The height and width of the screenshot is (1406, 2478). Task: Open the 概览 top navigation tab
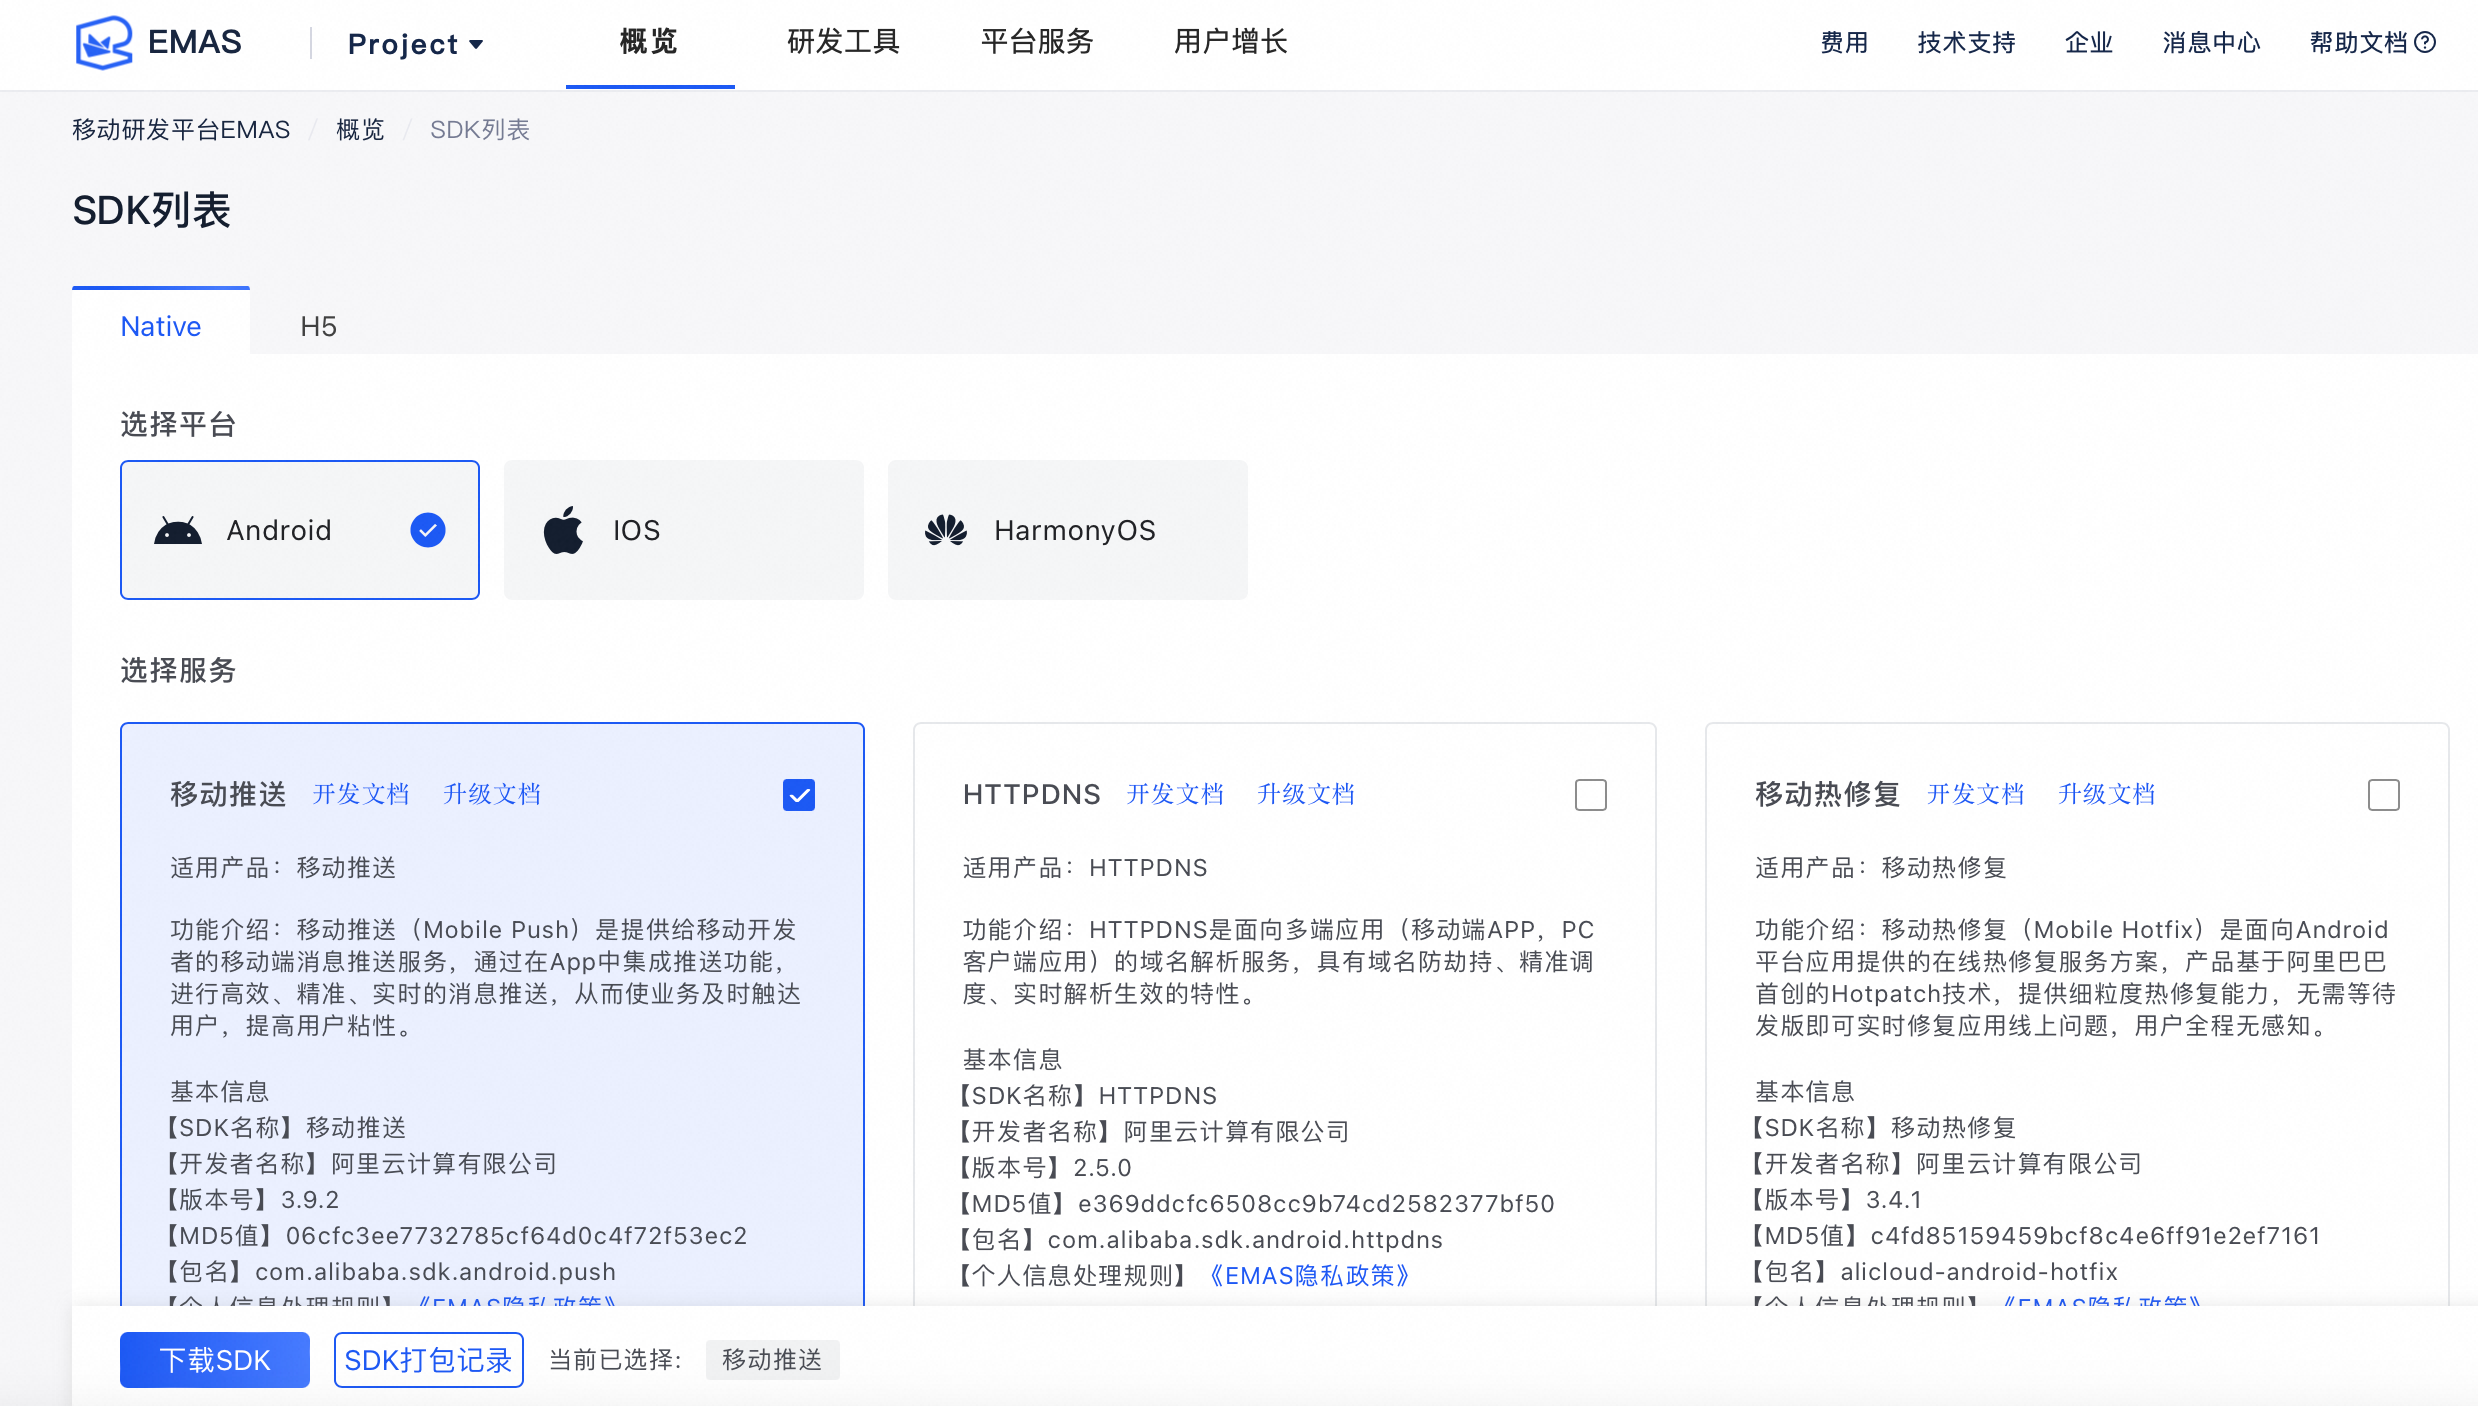tap(649, 42)
